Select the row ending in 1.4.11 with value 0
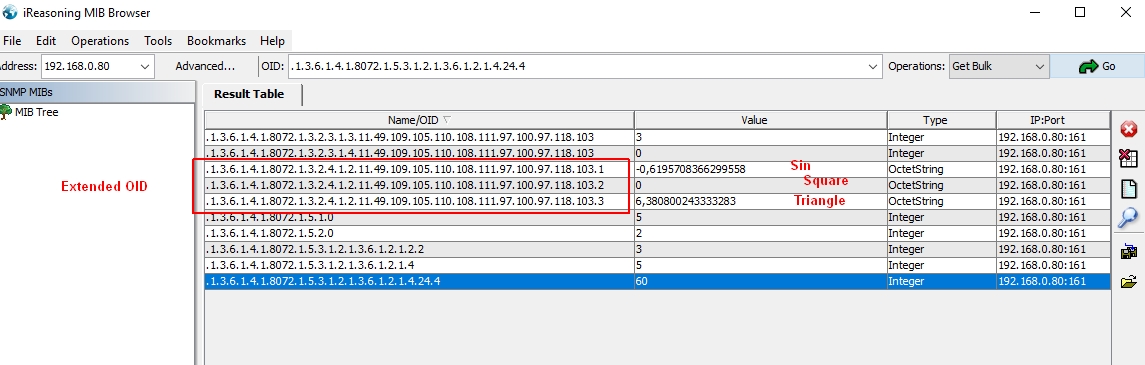The height and width of the screenshot is (365, 1145). [657, 153]
